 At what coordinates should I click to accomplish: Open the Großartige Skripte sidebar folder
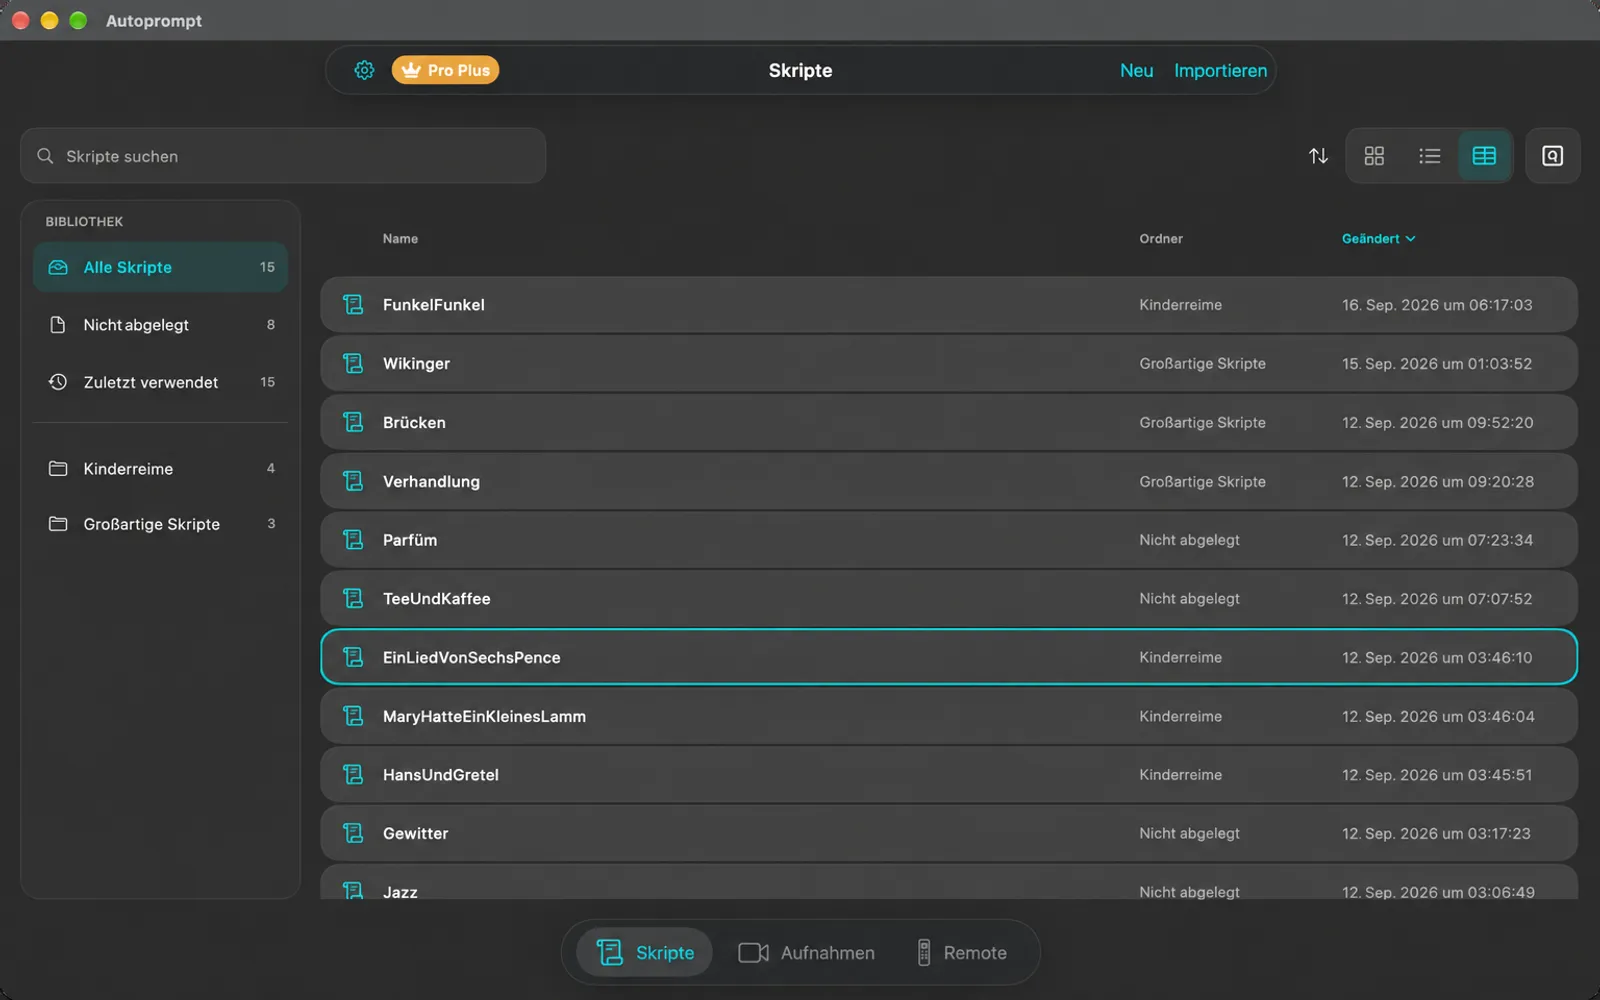click(160, 524)
